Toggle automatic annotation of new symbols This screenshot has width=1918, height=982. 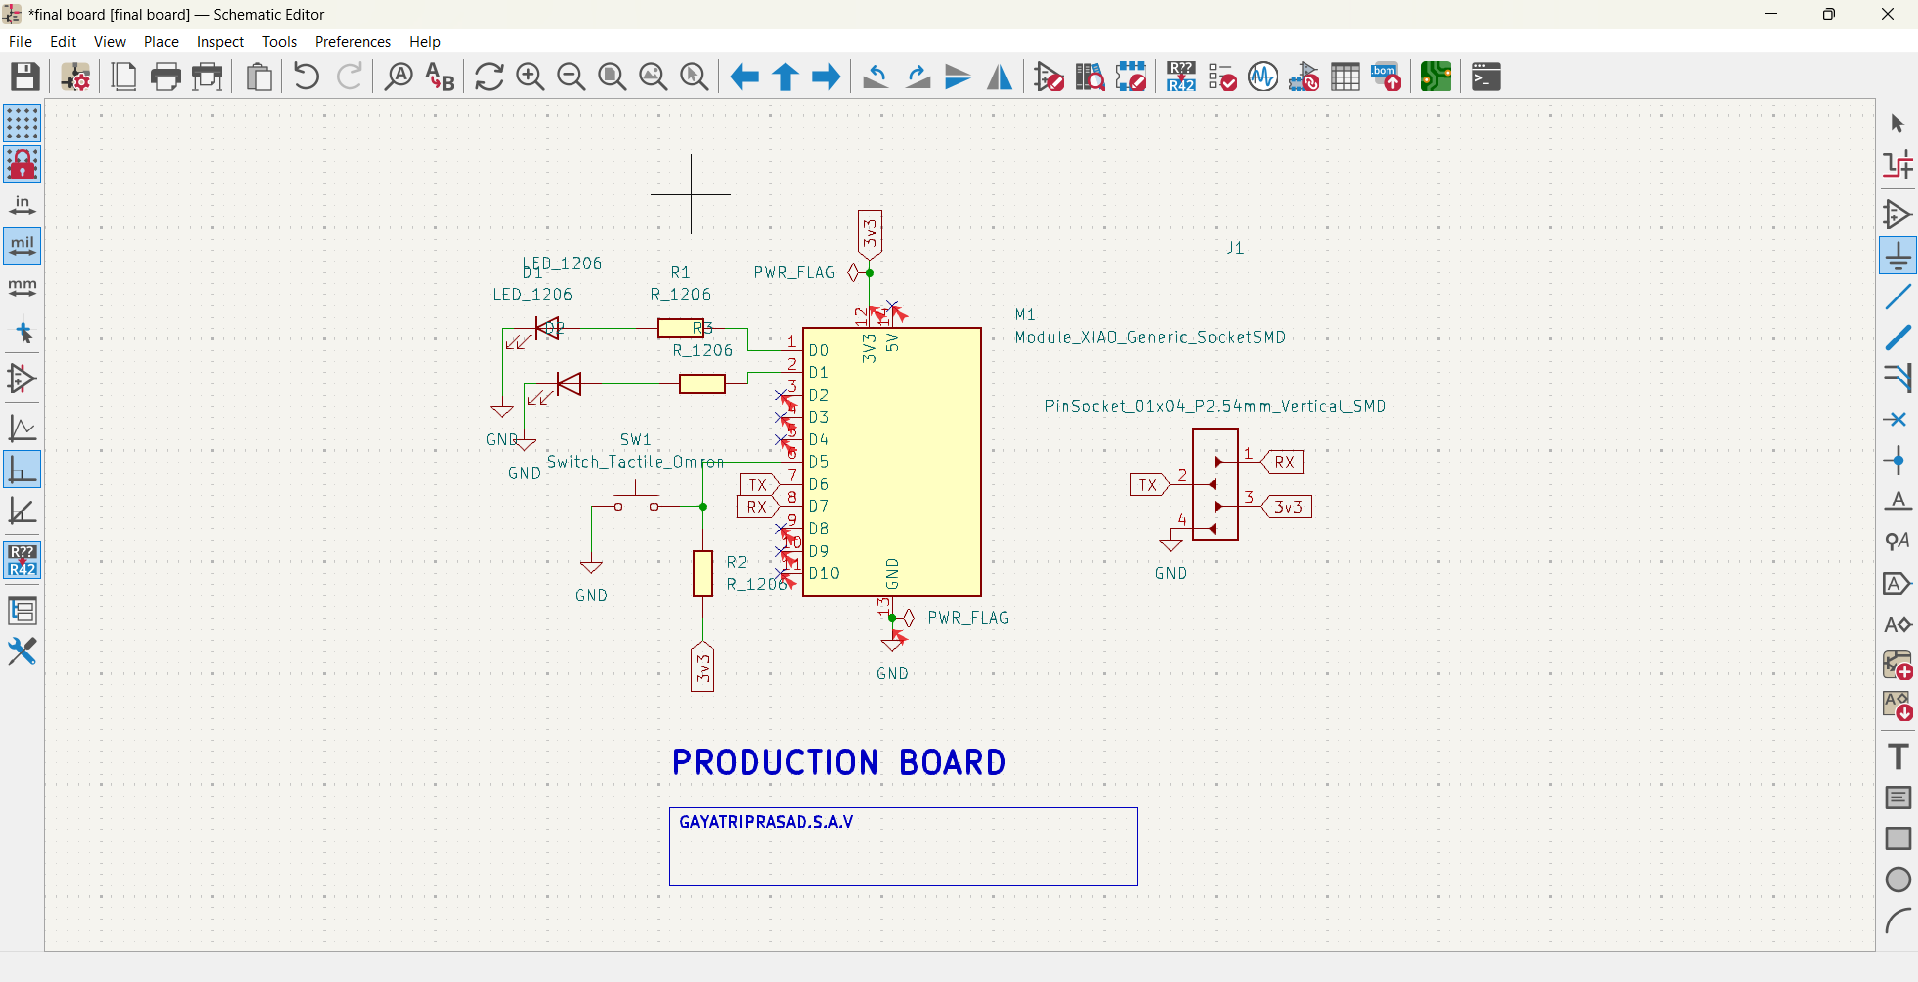point(22,561)
